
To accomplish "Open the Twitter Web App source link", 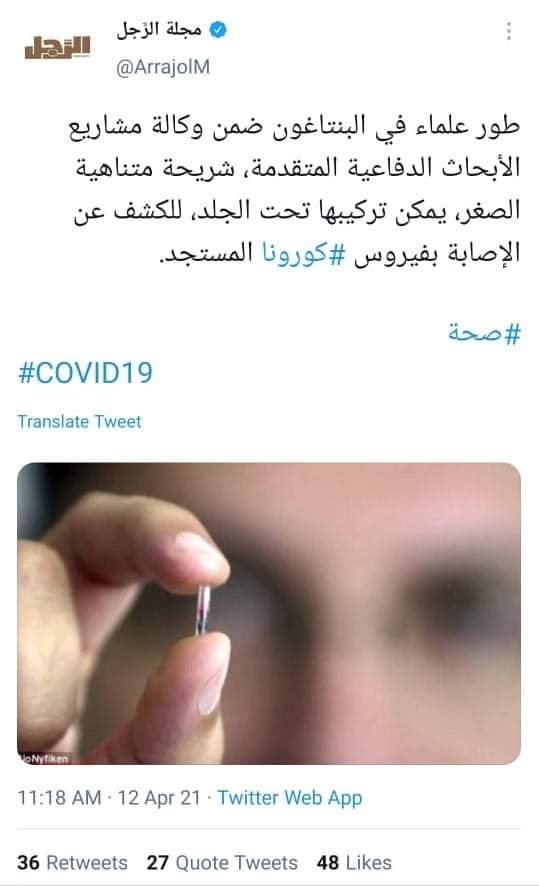I will tap(290, 798).
